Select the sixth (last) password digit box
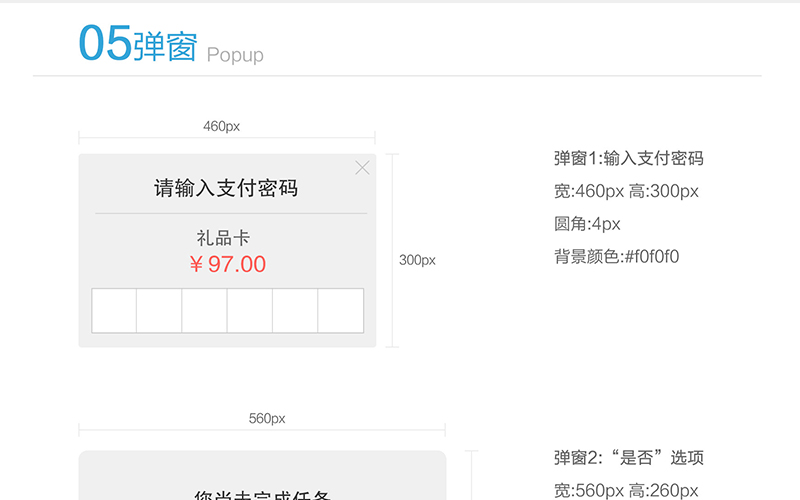This screenshot has width=800, height=500. point(340,310)
